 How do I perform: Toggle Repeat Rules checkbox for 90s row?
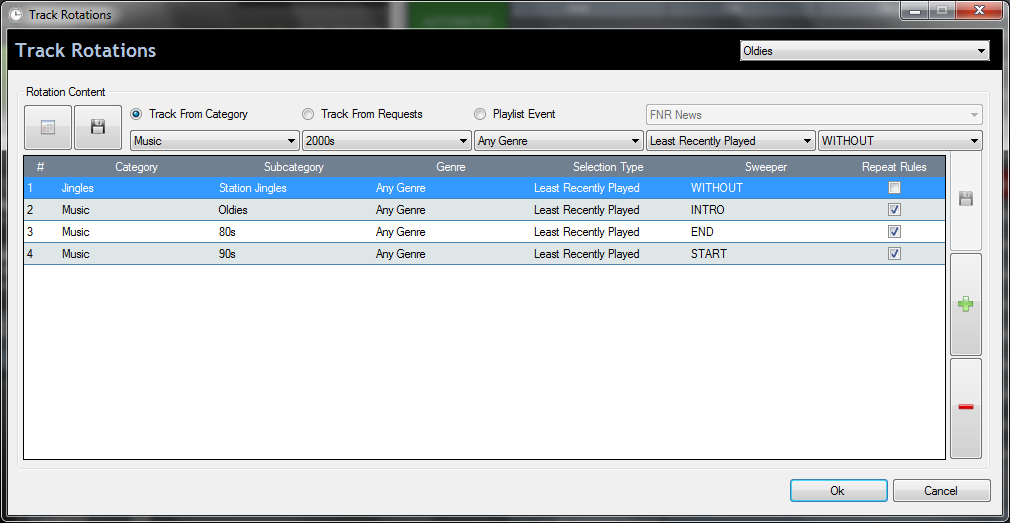894,254
